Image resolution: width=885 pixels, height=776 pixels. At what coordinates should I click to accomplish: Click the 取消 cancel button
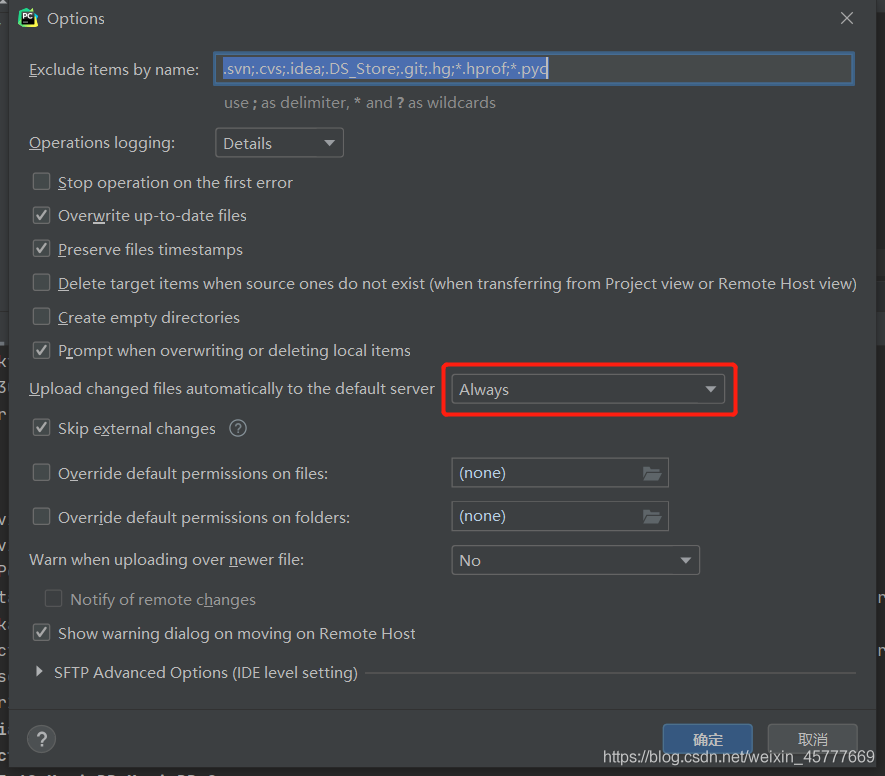813,739
